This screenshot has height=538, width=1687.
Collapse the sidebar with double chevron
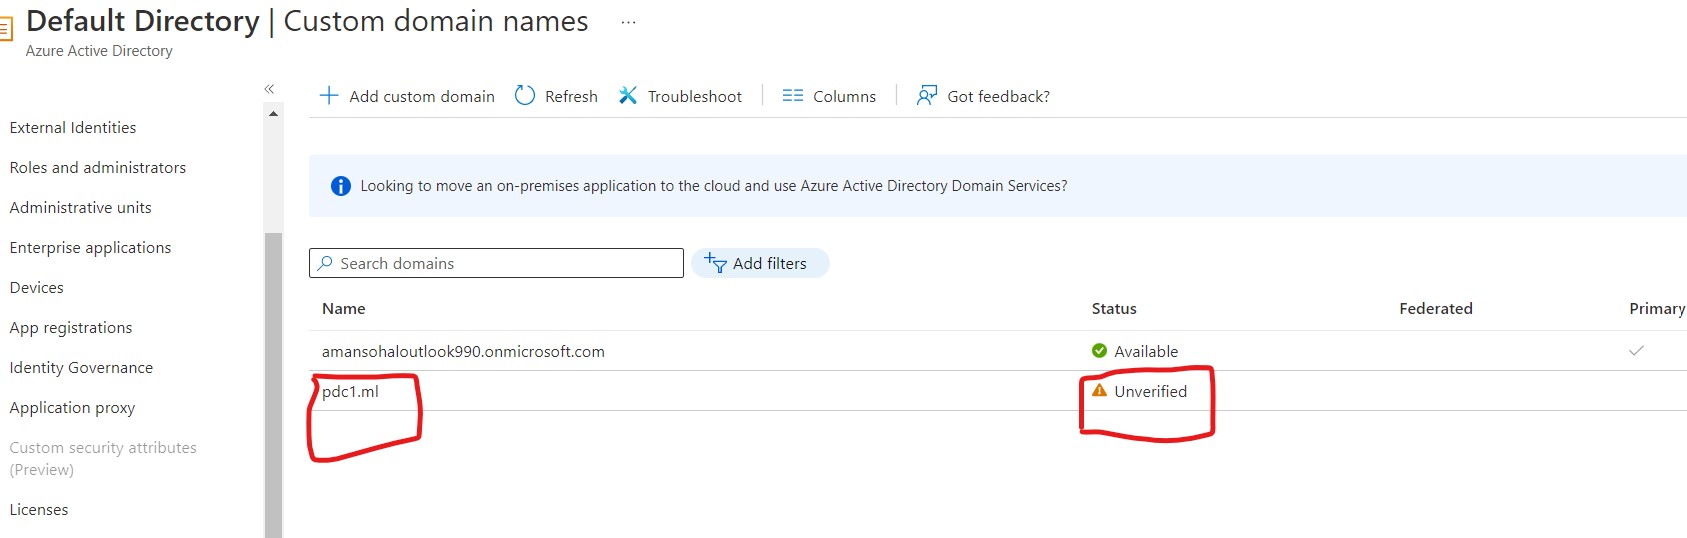pyautogui.click(x=269, y=89)
